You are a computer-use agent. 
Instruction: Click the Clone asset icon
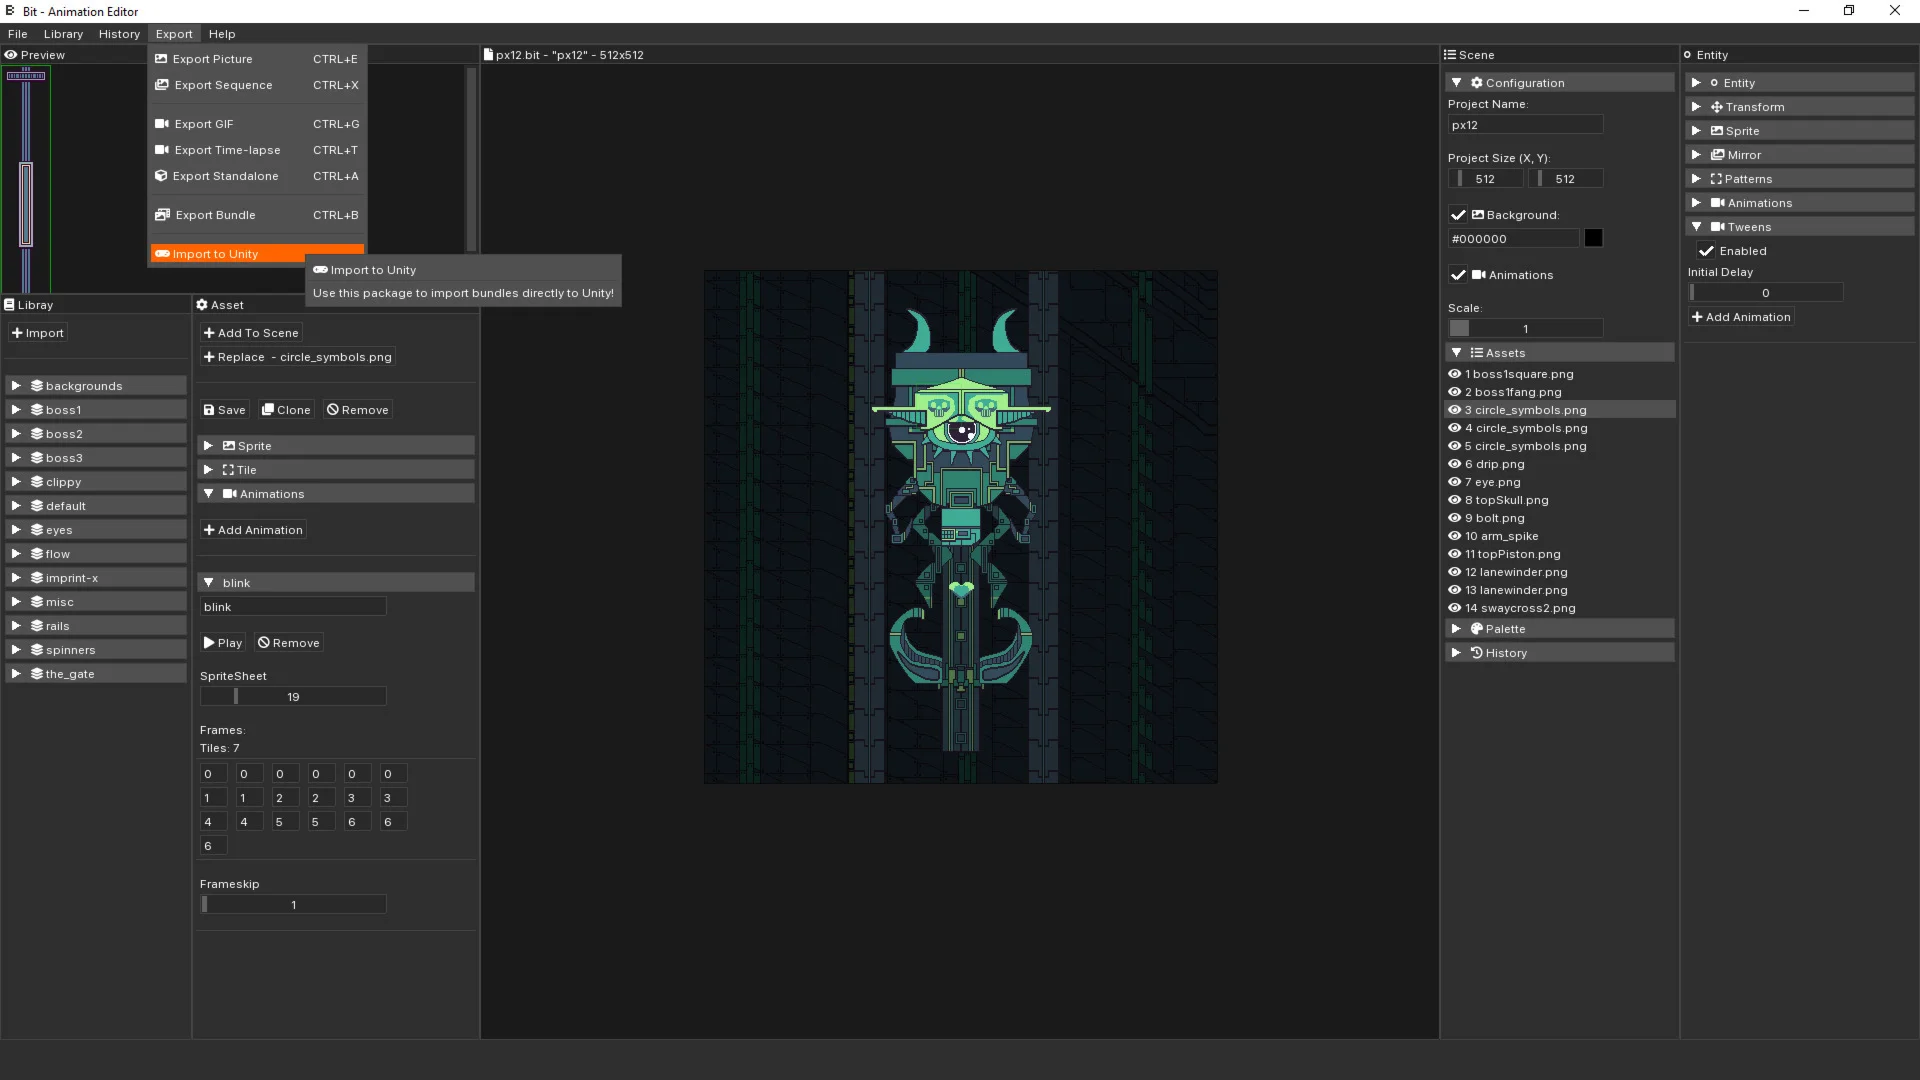click(267, 410)
